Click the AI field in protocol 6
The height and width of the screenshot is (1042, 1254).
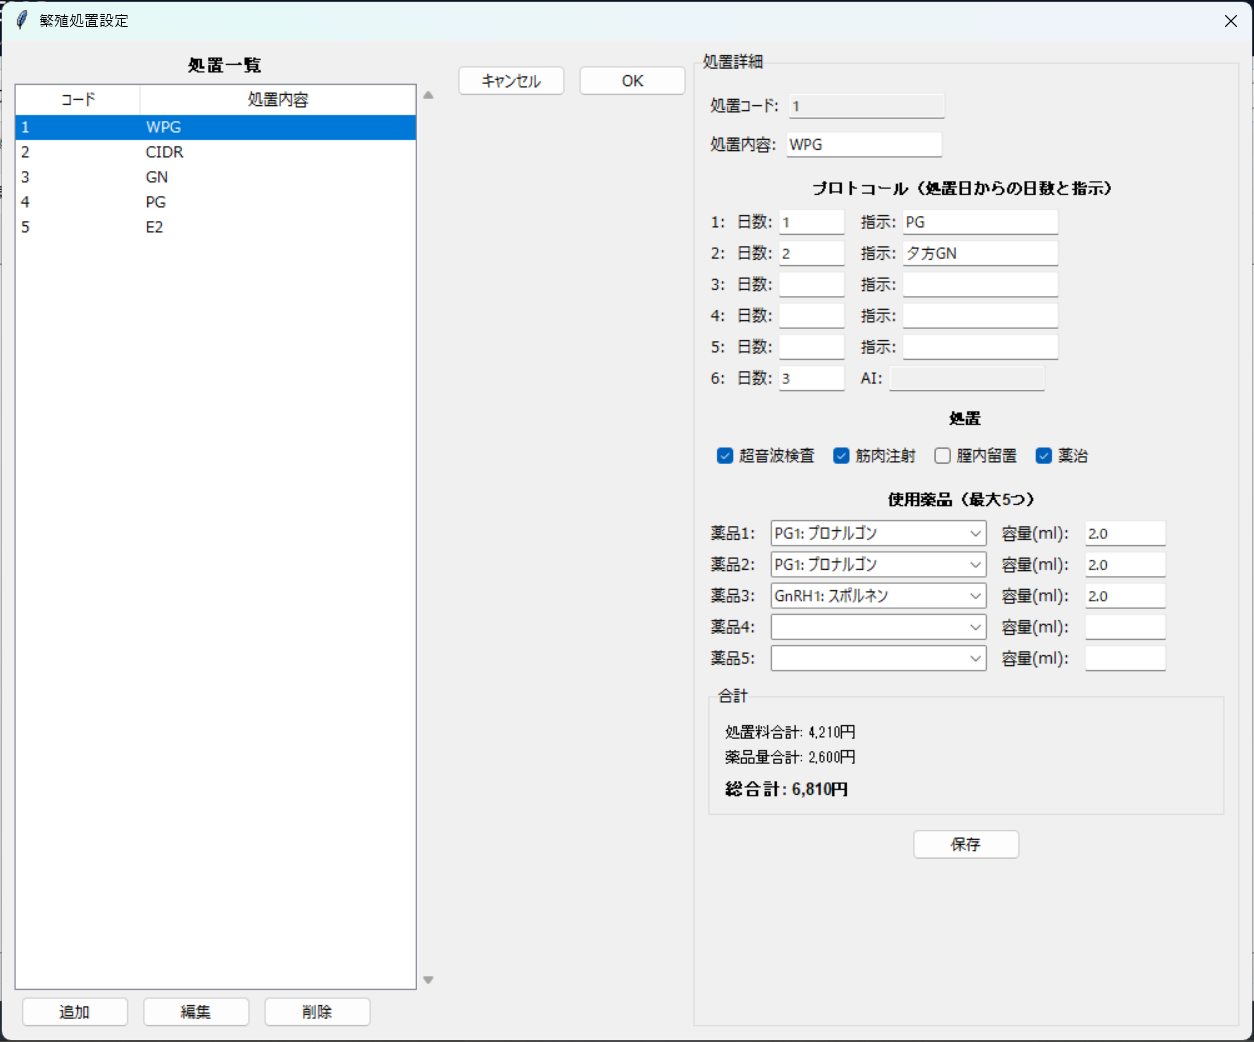967,378
